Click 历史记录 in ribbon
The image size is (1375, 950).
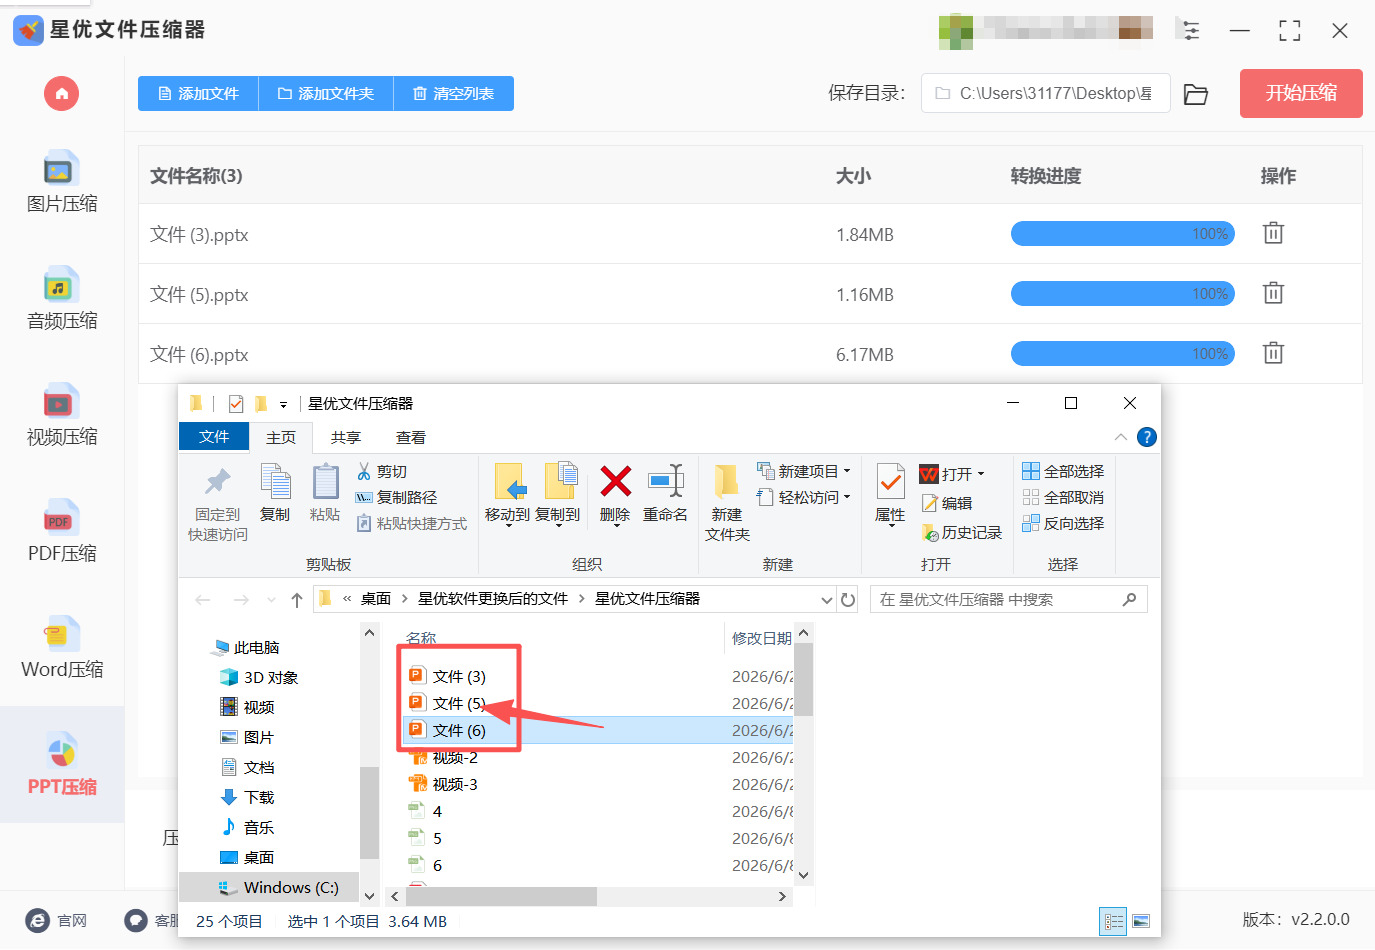[961, 533]
